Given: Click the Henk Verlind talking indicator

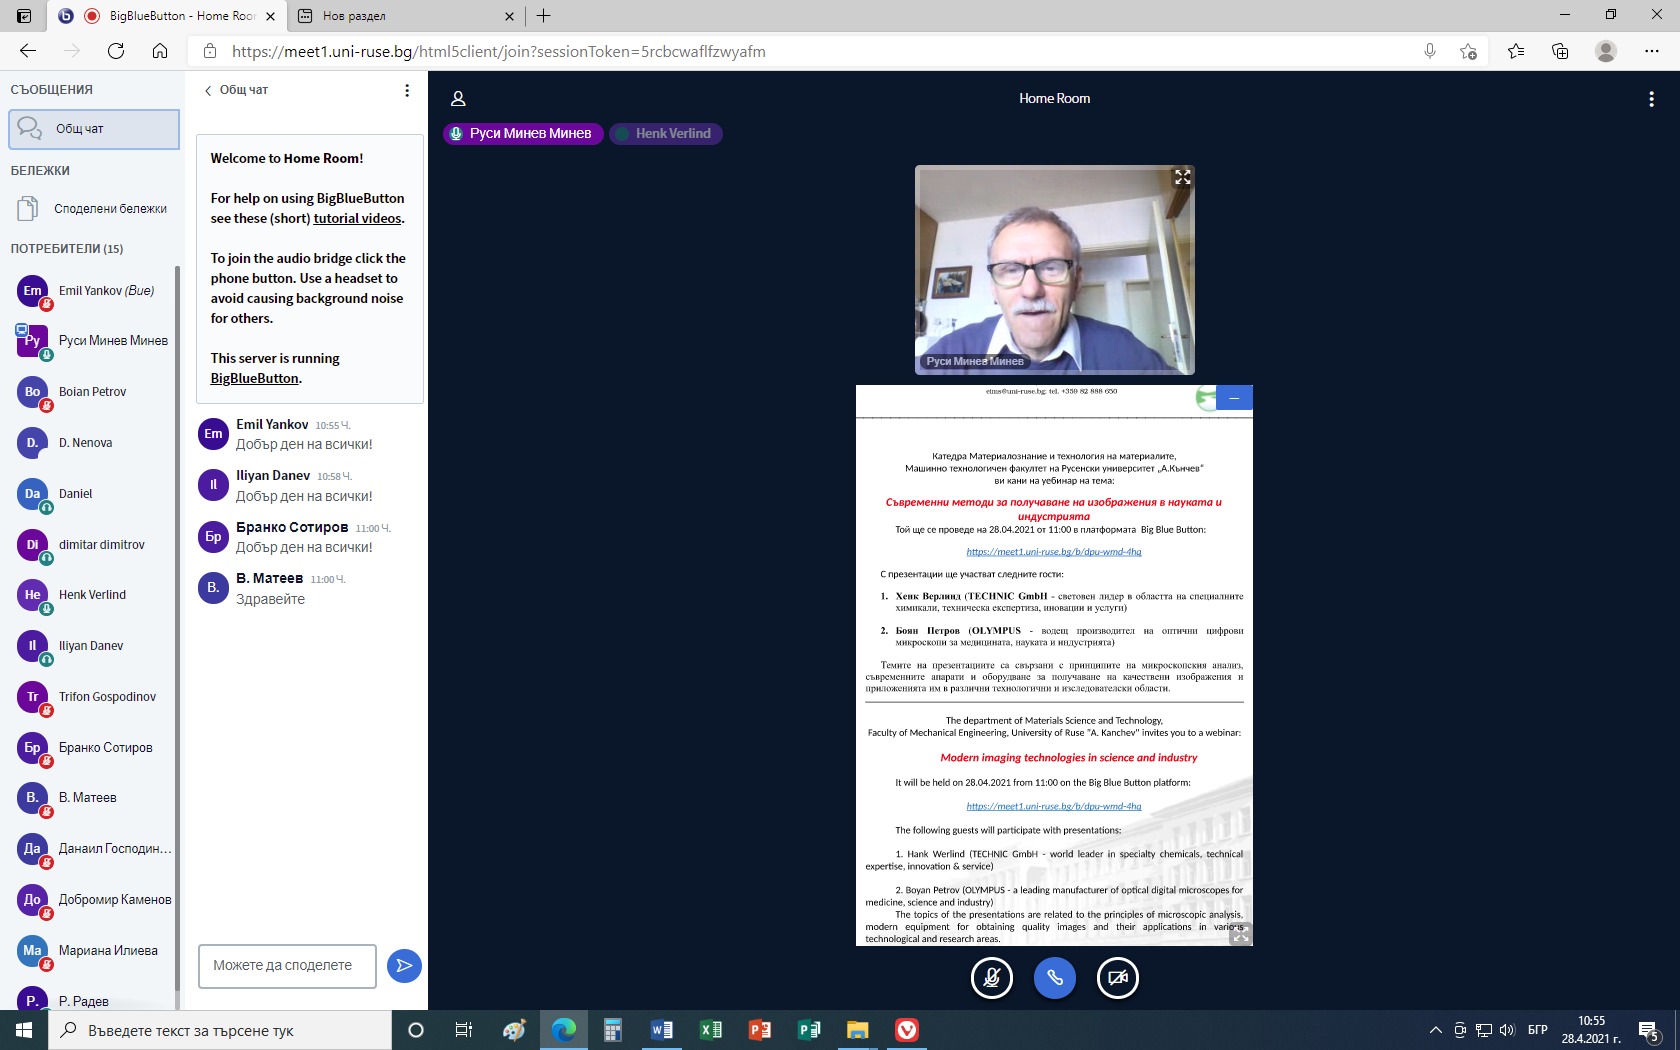Looking at the screenshot, I should click(665, 134).
